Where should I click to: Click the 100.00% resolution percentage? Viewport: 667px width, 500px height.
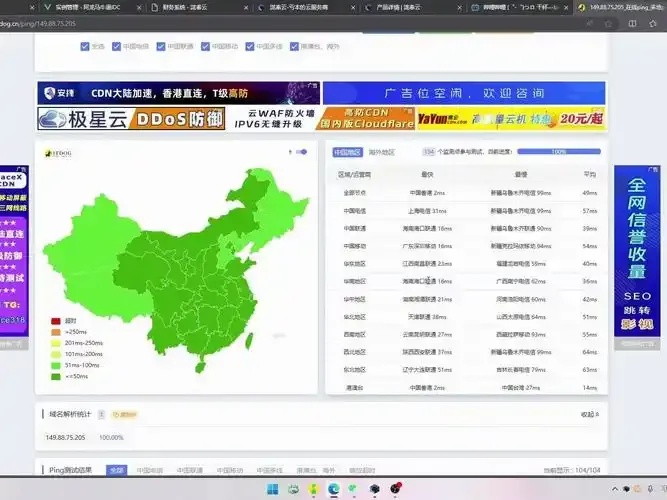pos(111,437)
